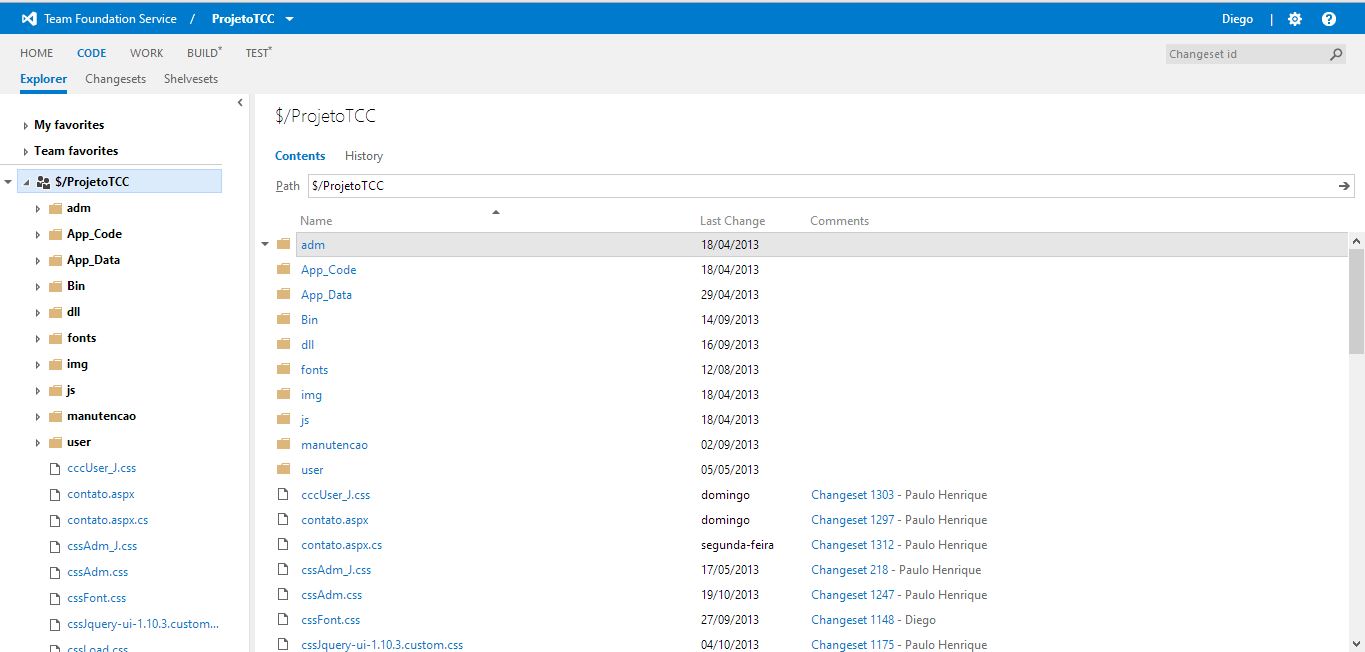This screenshot has width=1365, height=652.
Task: Open the WORK hub
Action: 146,53
